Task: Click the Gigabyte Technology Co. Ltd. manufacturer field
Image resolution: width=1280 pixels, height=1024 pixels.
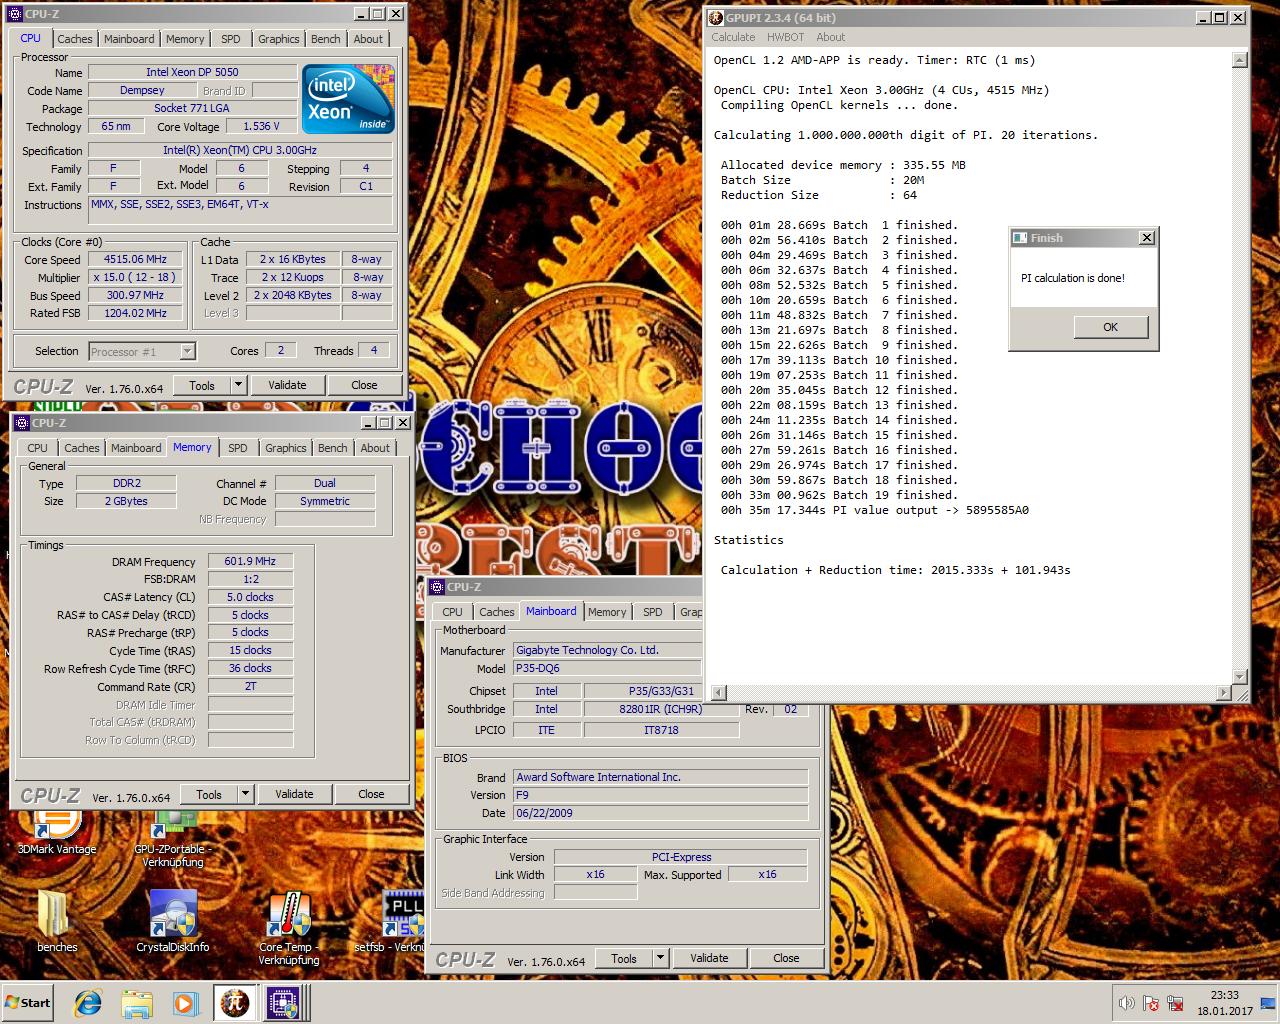Action: point(607,650)
